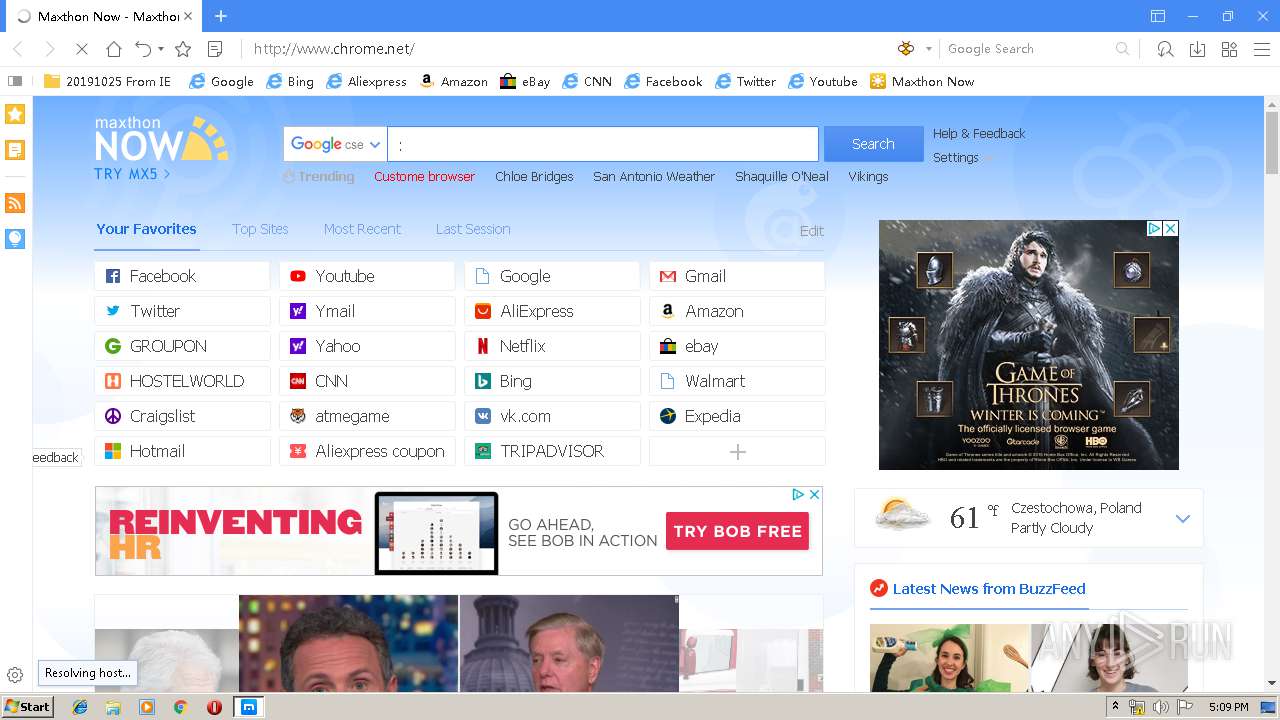
Task: Go to the home page icon
Action: [114, 49]
